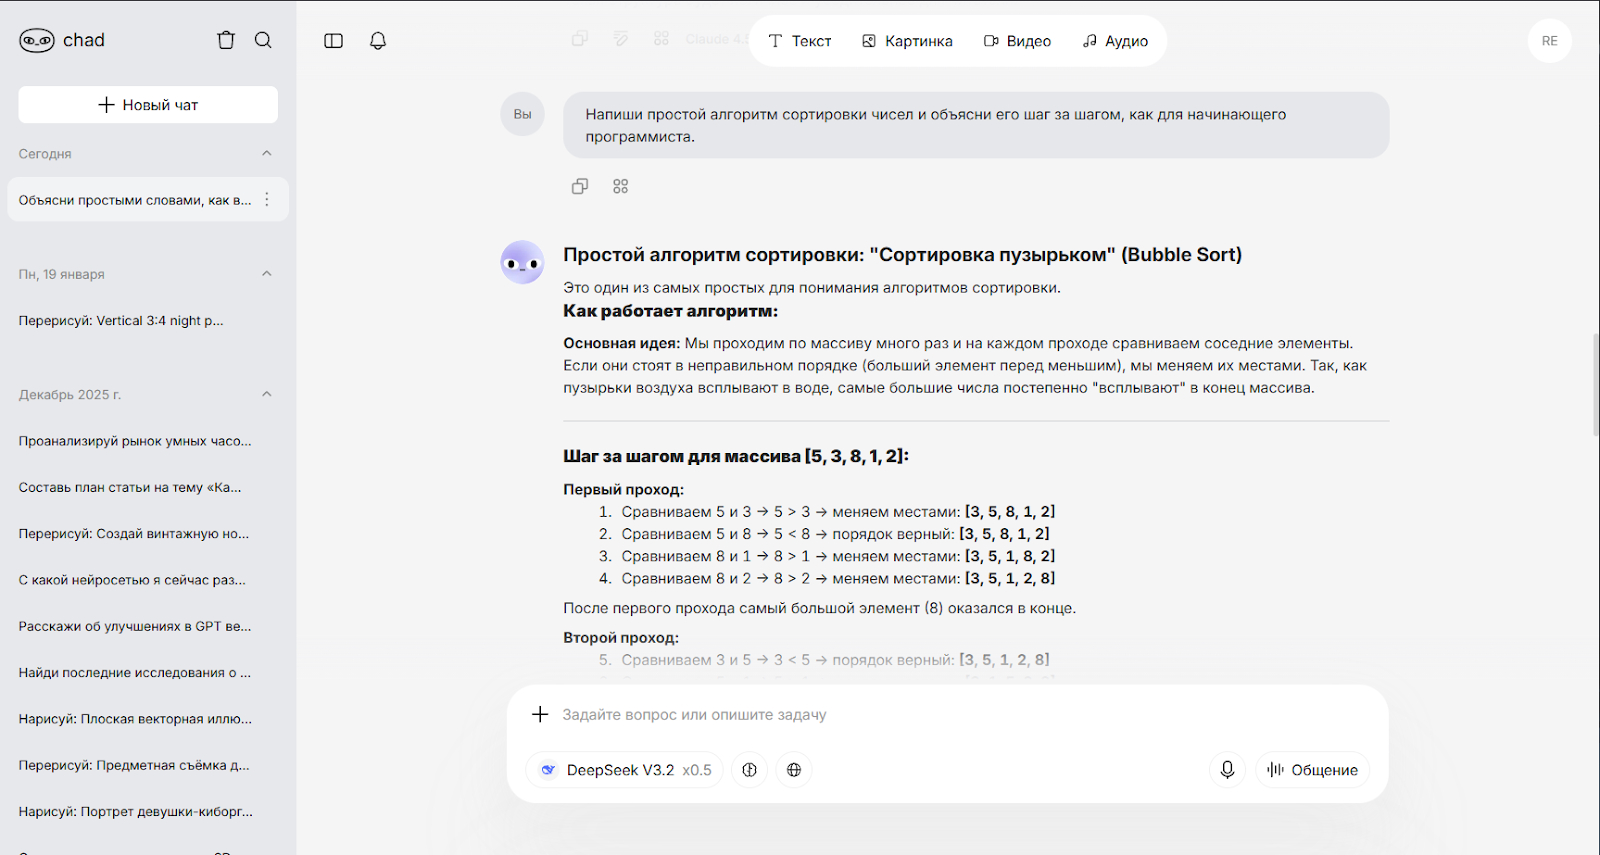Click the trash icon in sidebar header
The height and width of the screenshot is (855, 1600).
tap(226, 40)
